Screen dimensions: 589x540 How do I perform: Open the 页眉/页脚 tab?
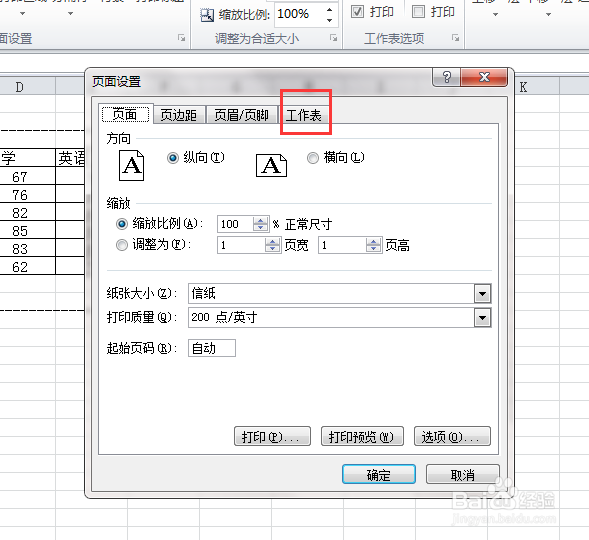pos(242,115)
